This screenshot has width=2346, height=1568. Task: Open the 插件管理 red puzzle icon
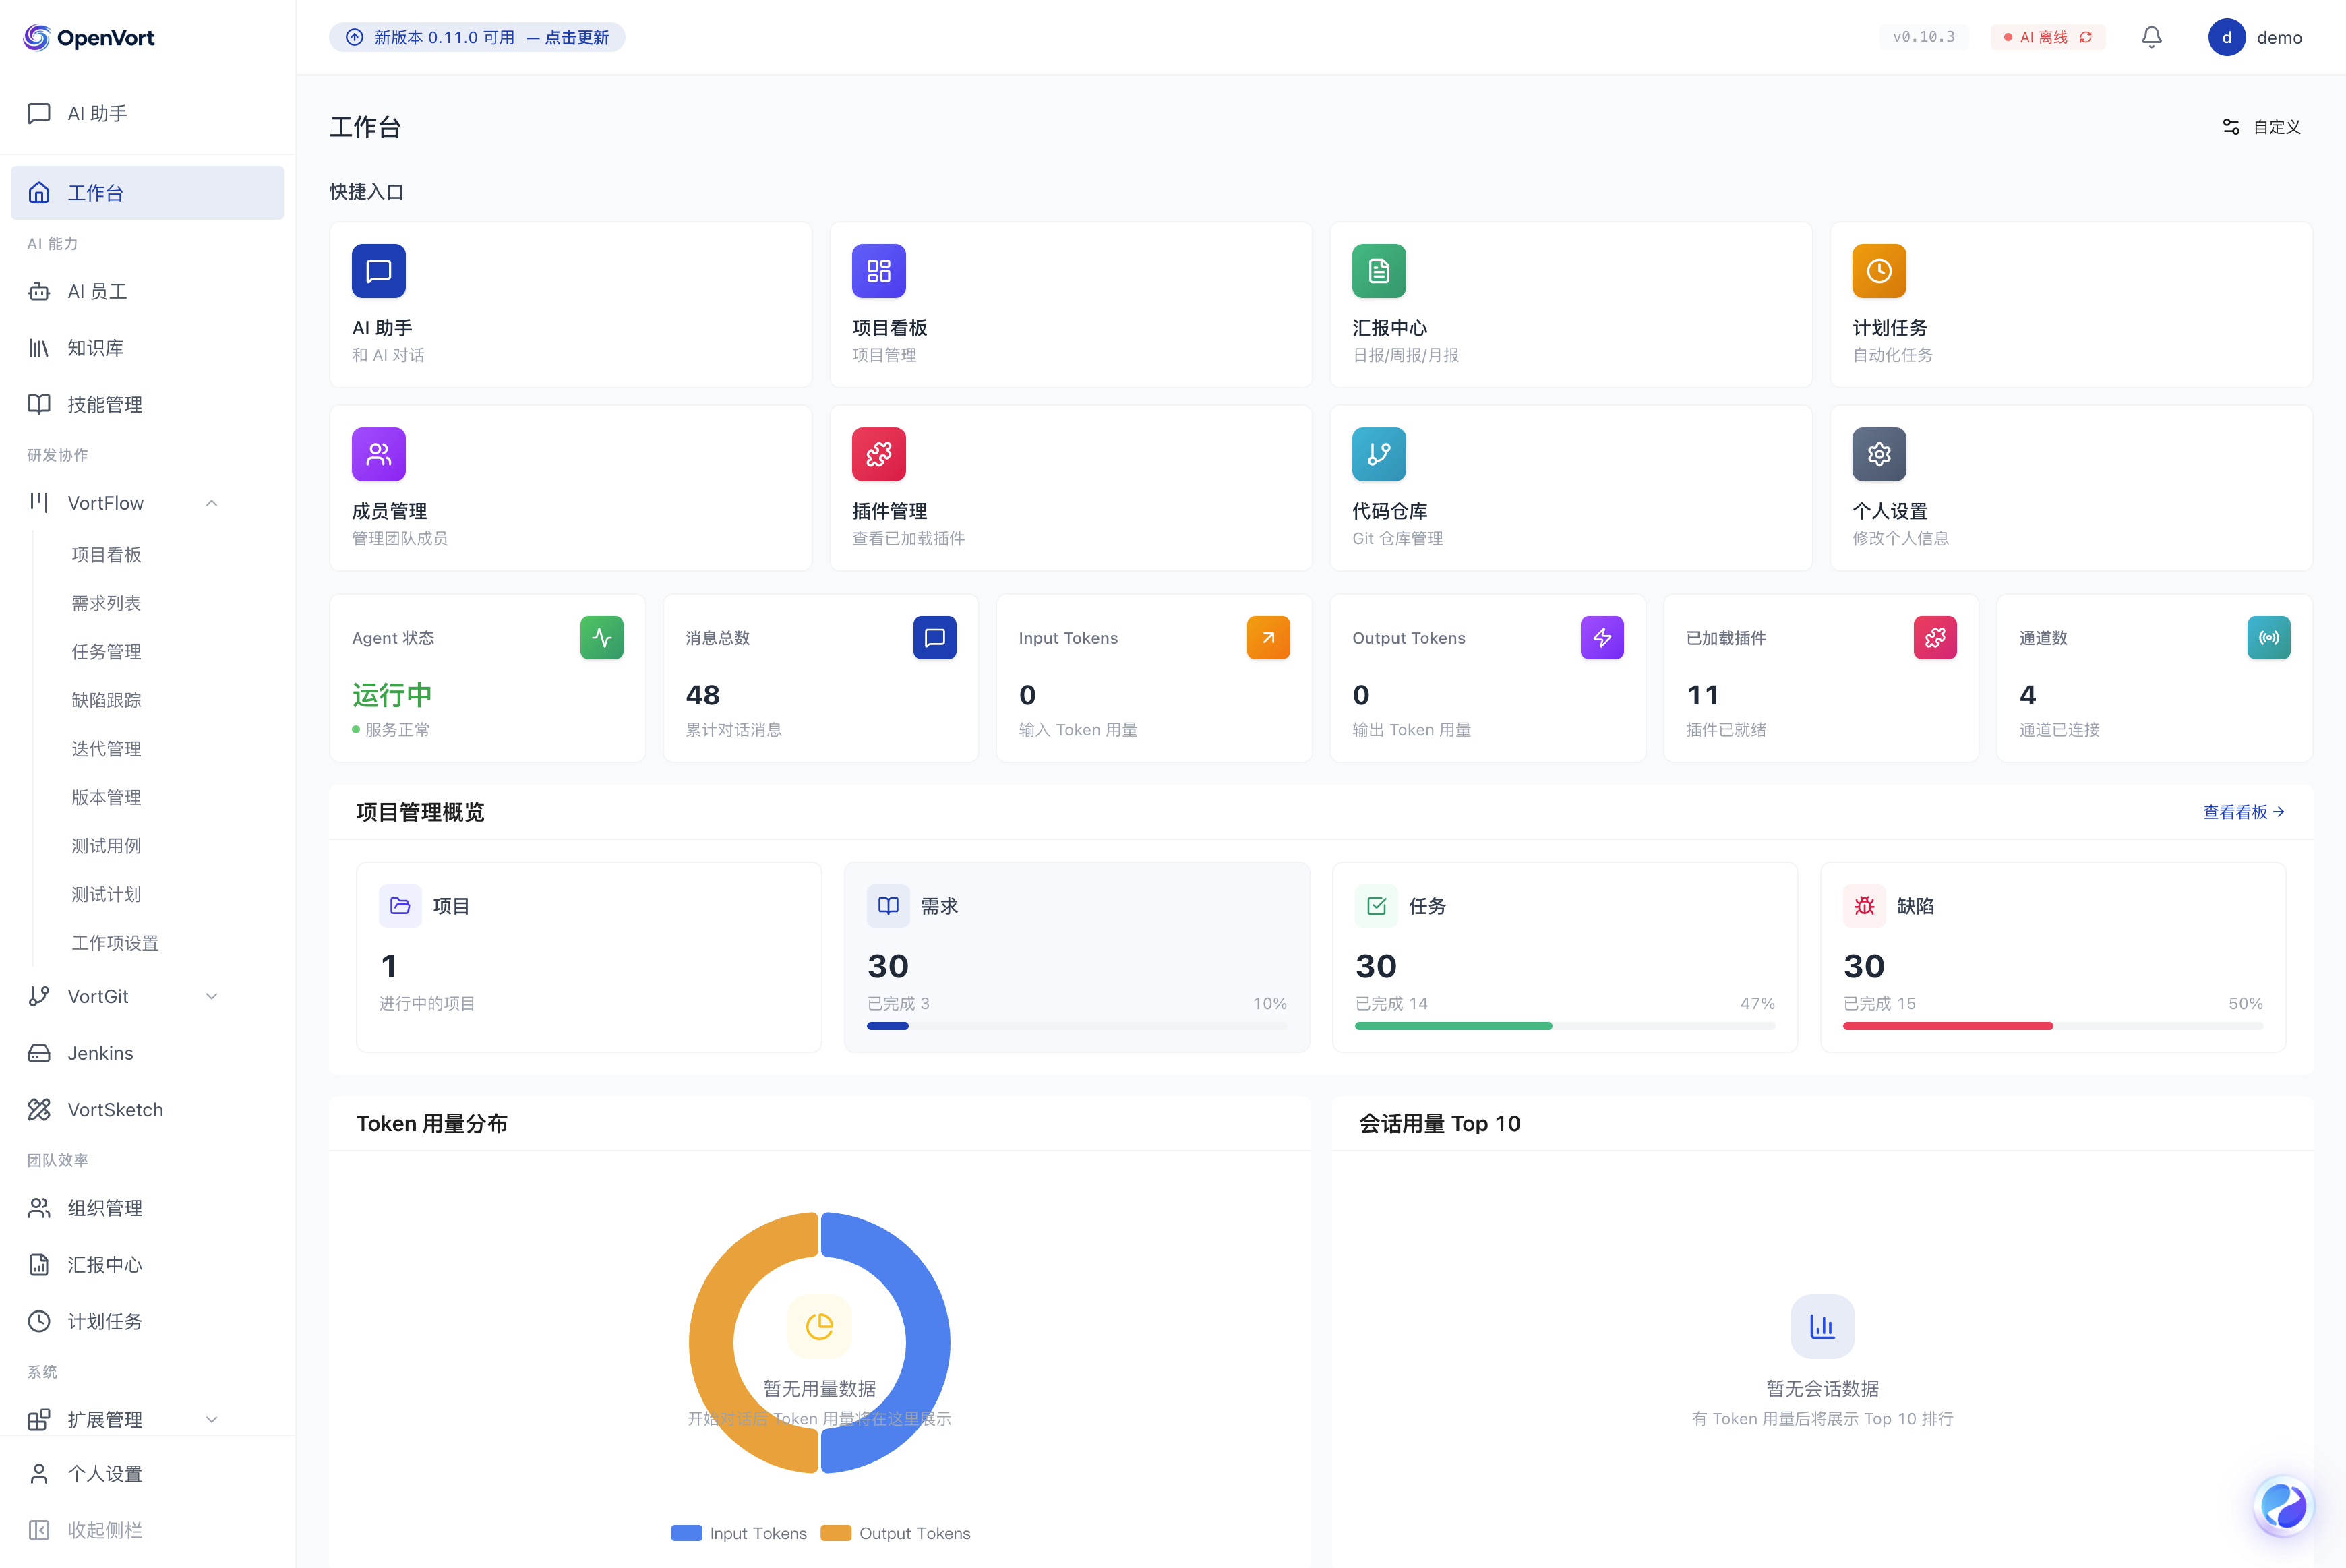(878, 454)
